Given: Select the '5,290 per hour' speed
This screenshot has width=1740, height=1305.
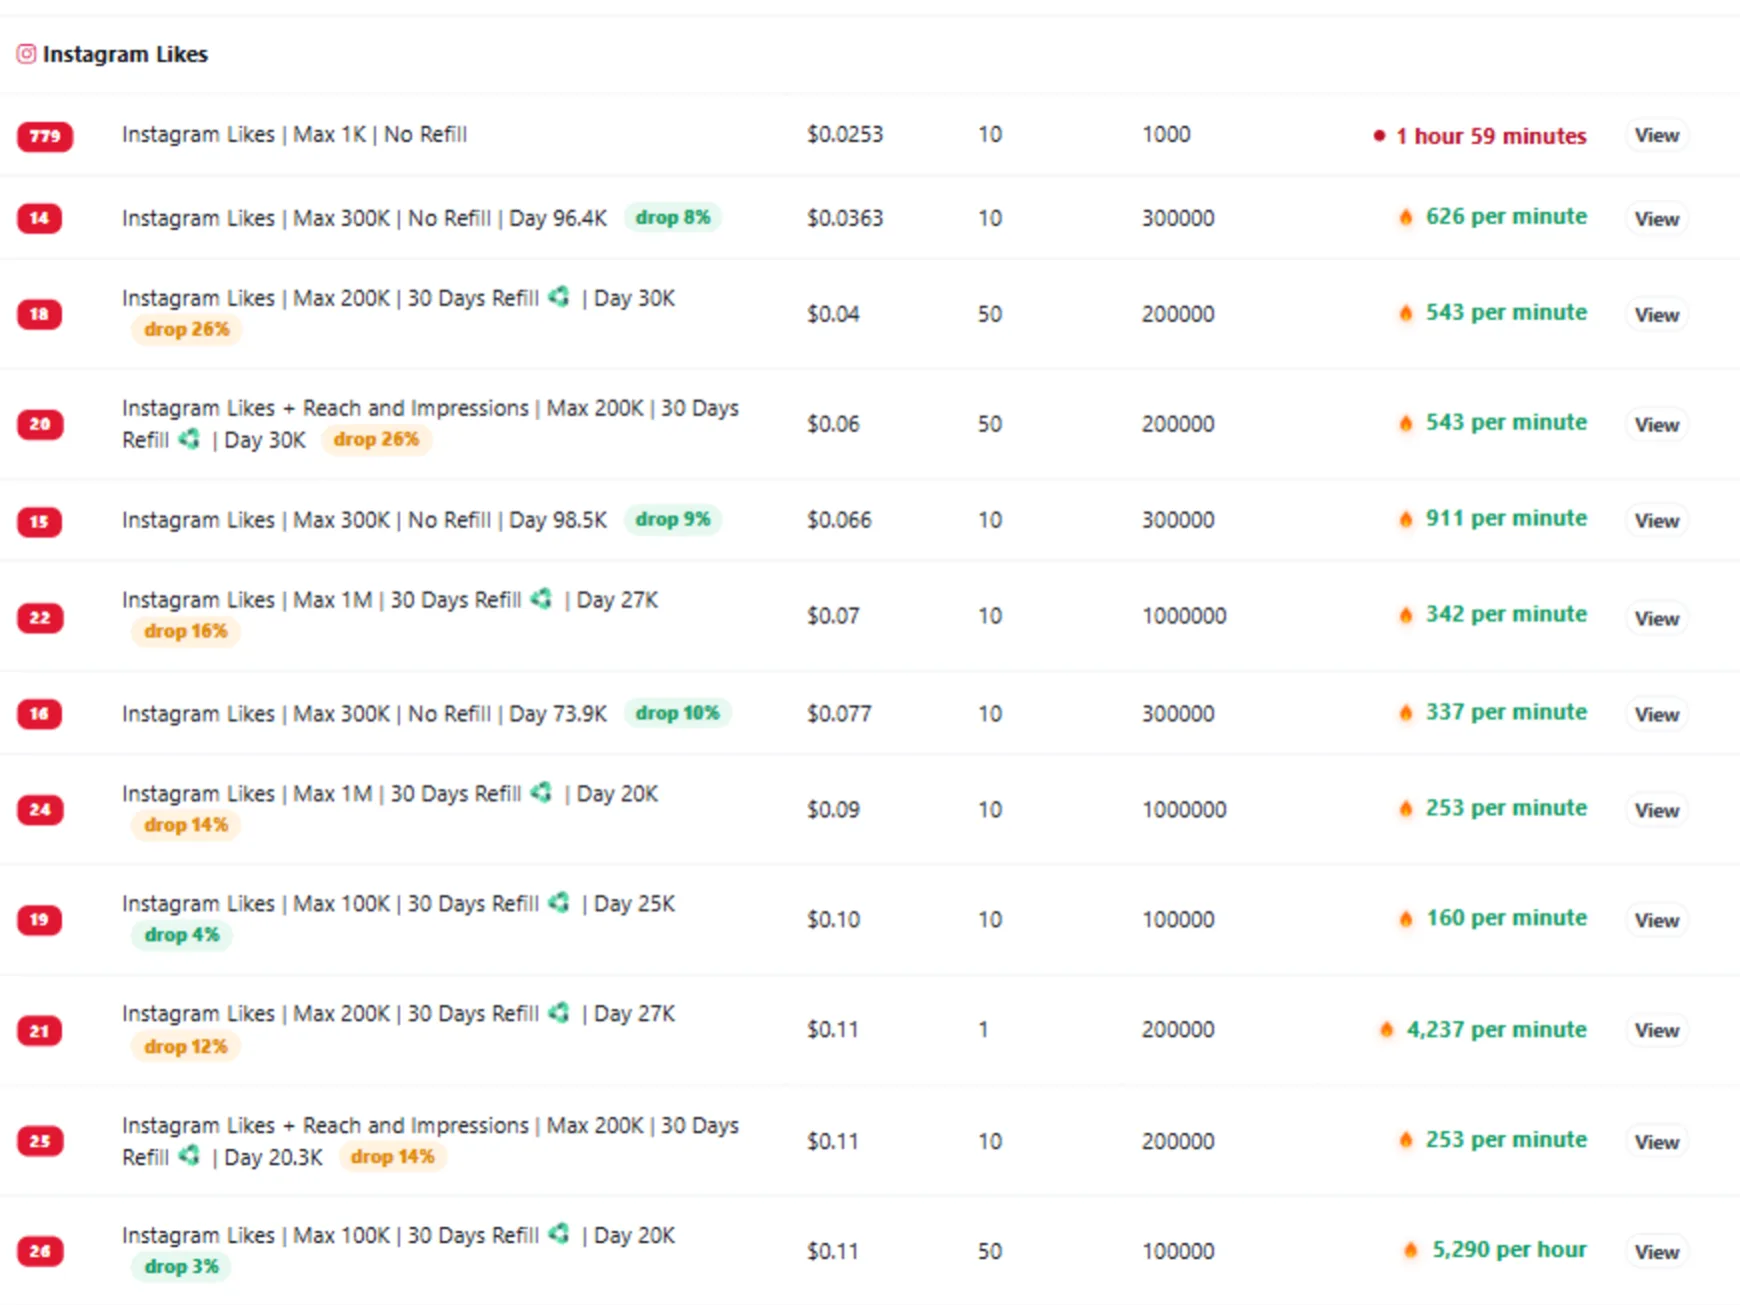Looking at the screenshot, I should pos(1509,1250).
